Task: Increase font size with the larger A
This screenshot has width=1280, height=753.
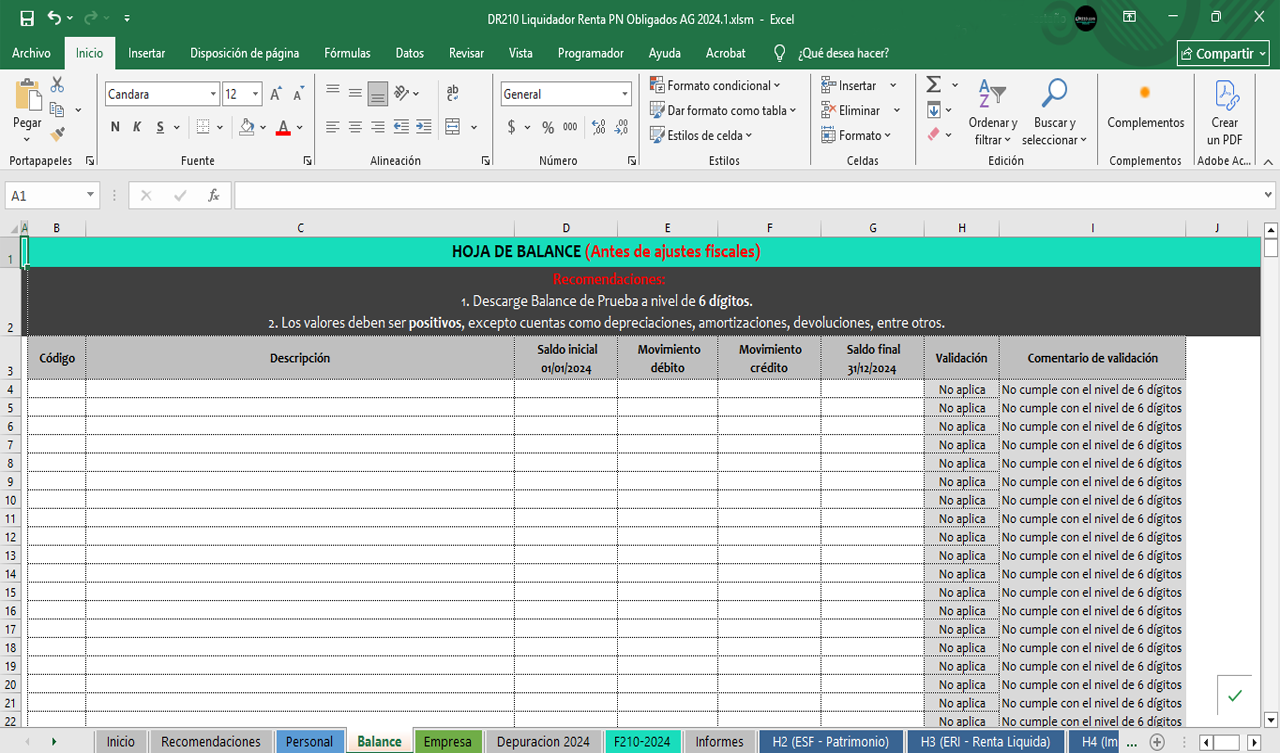Action: pyautogui.click(x=276, y=94)
